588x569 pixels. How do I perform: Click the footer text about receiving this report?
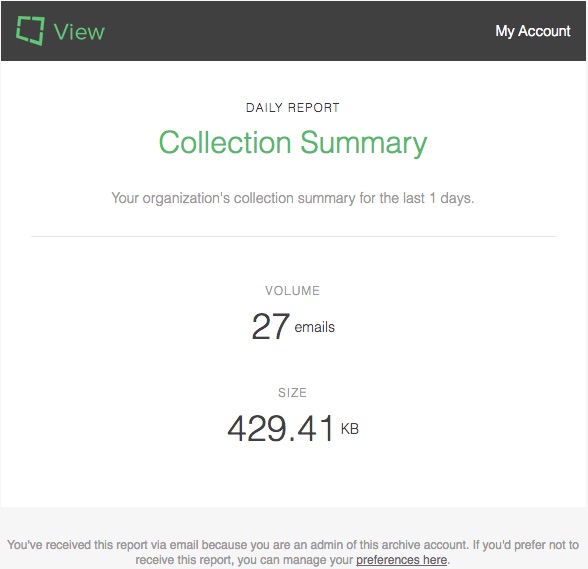(293, 552)
